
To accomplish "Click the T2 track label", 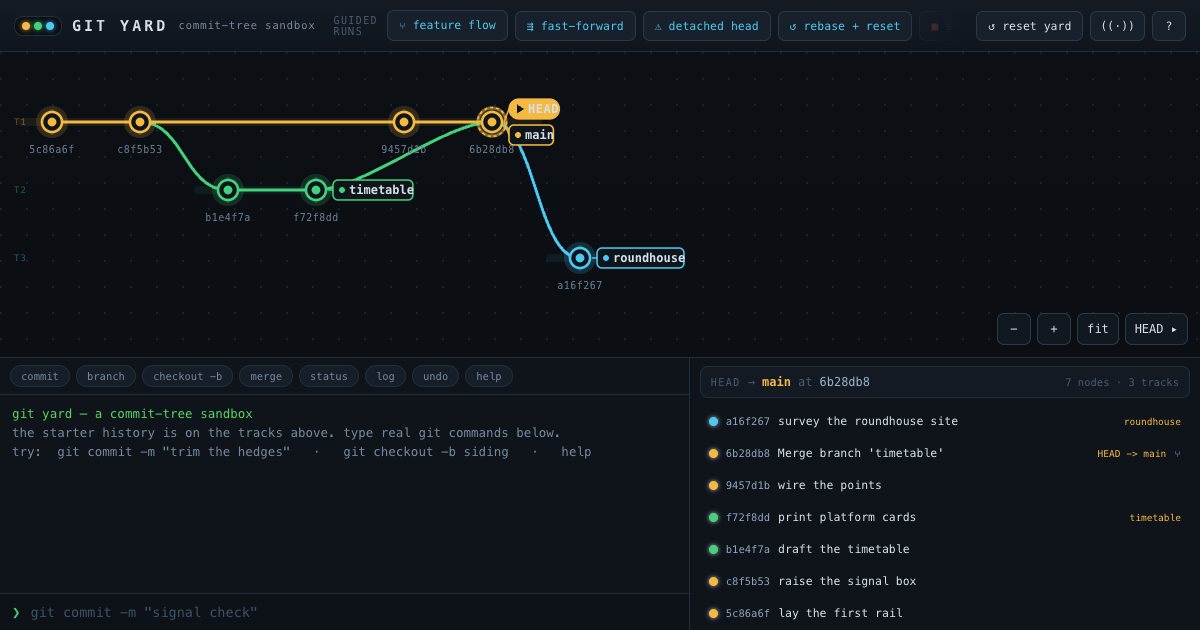I will point(20,190).
